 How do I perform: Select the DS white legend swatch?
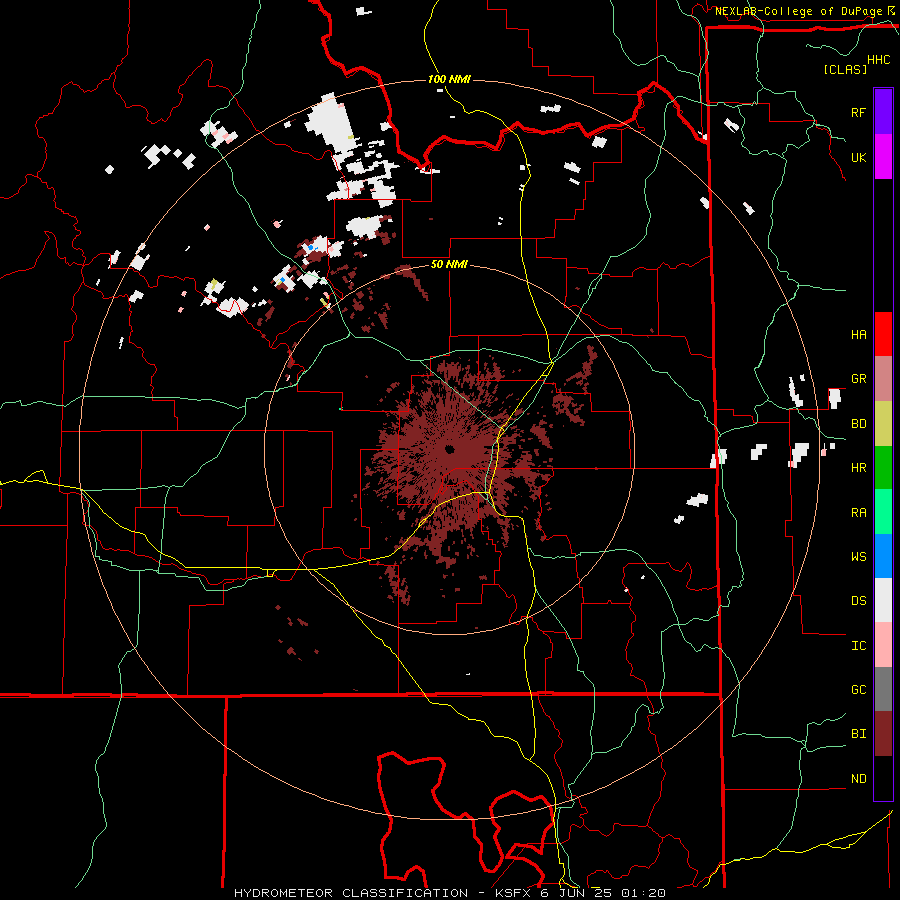point(883,600)
